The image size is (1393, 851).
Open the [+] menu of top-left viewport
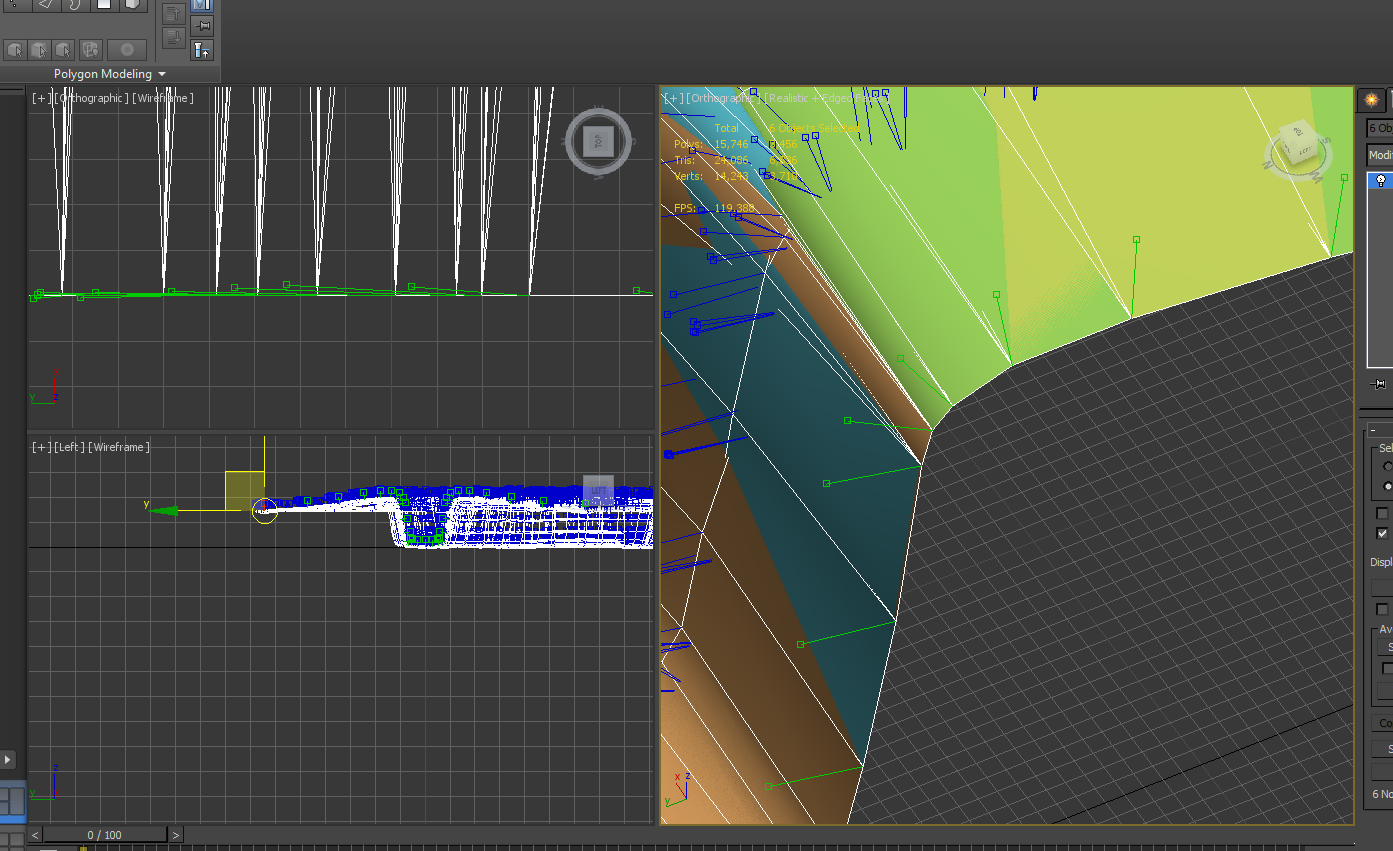tap(41, 98)
